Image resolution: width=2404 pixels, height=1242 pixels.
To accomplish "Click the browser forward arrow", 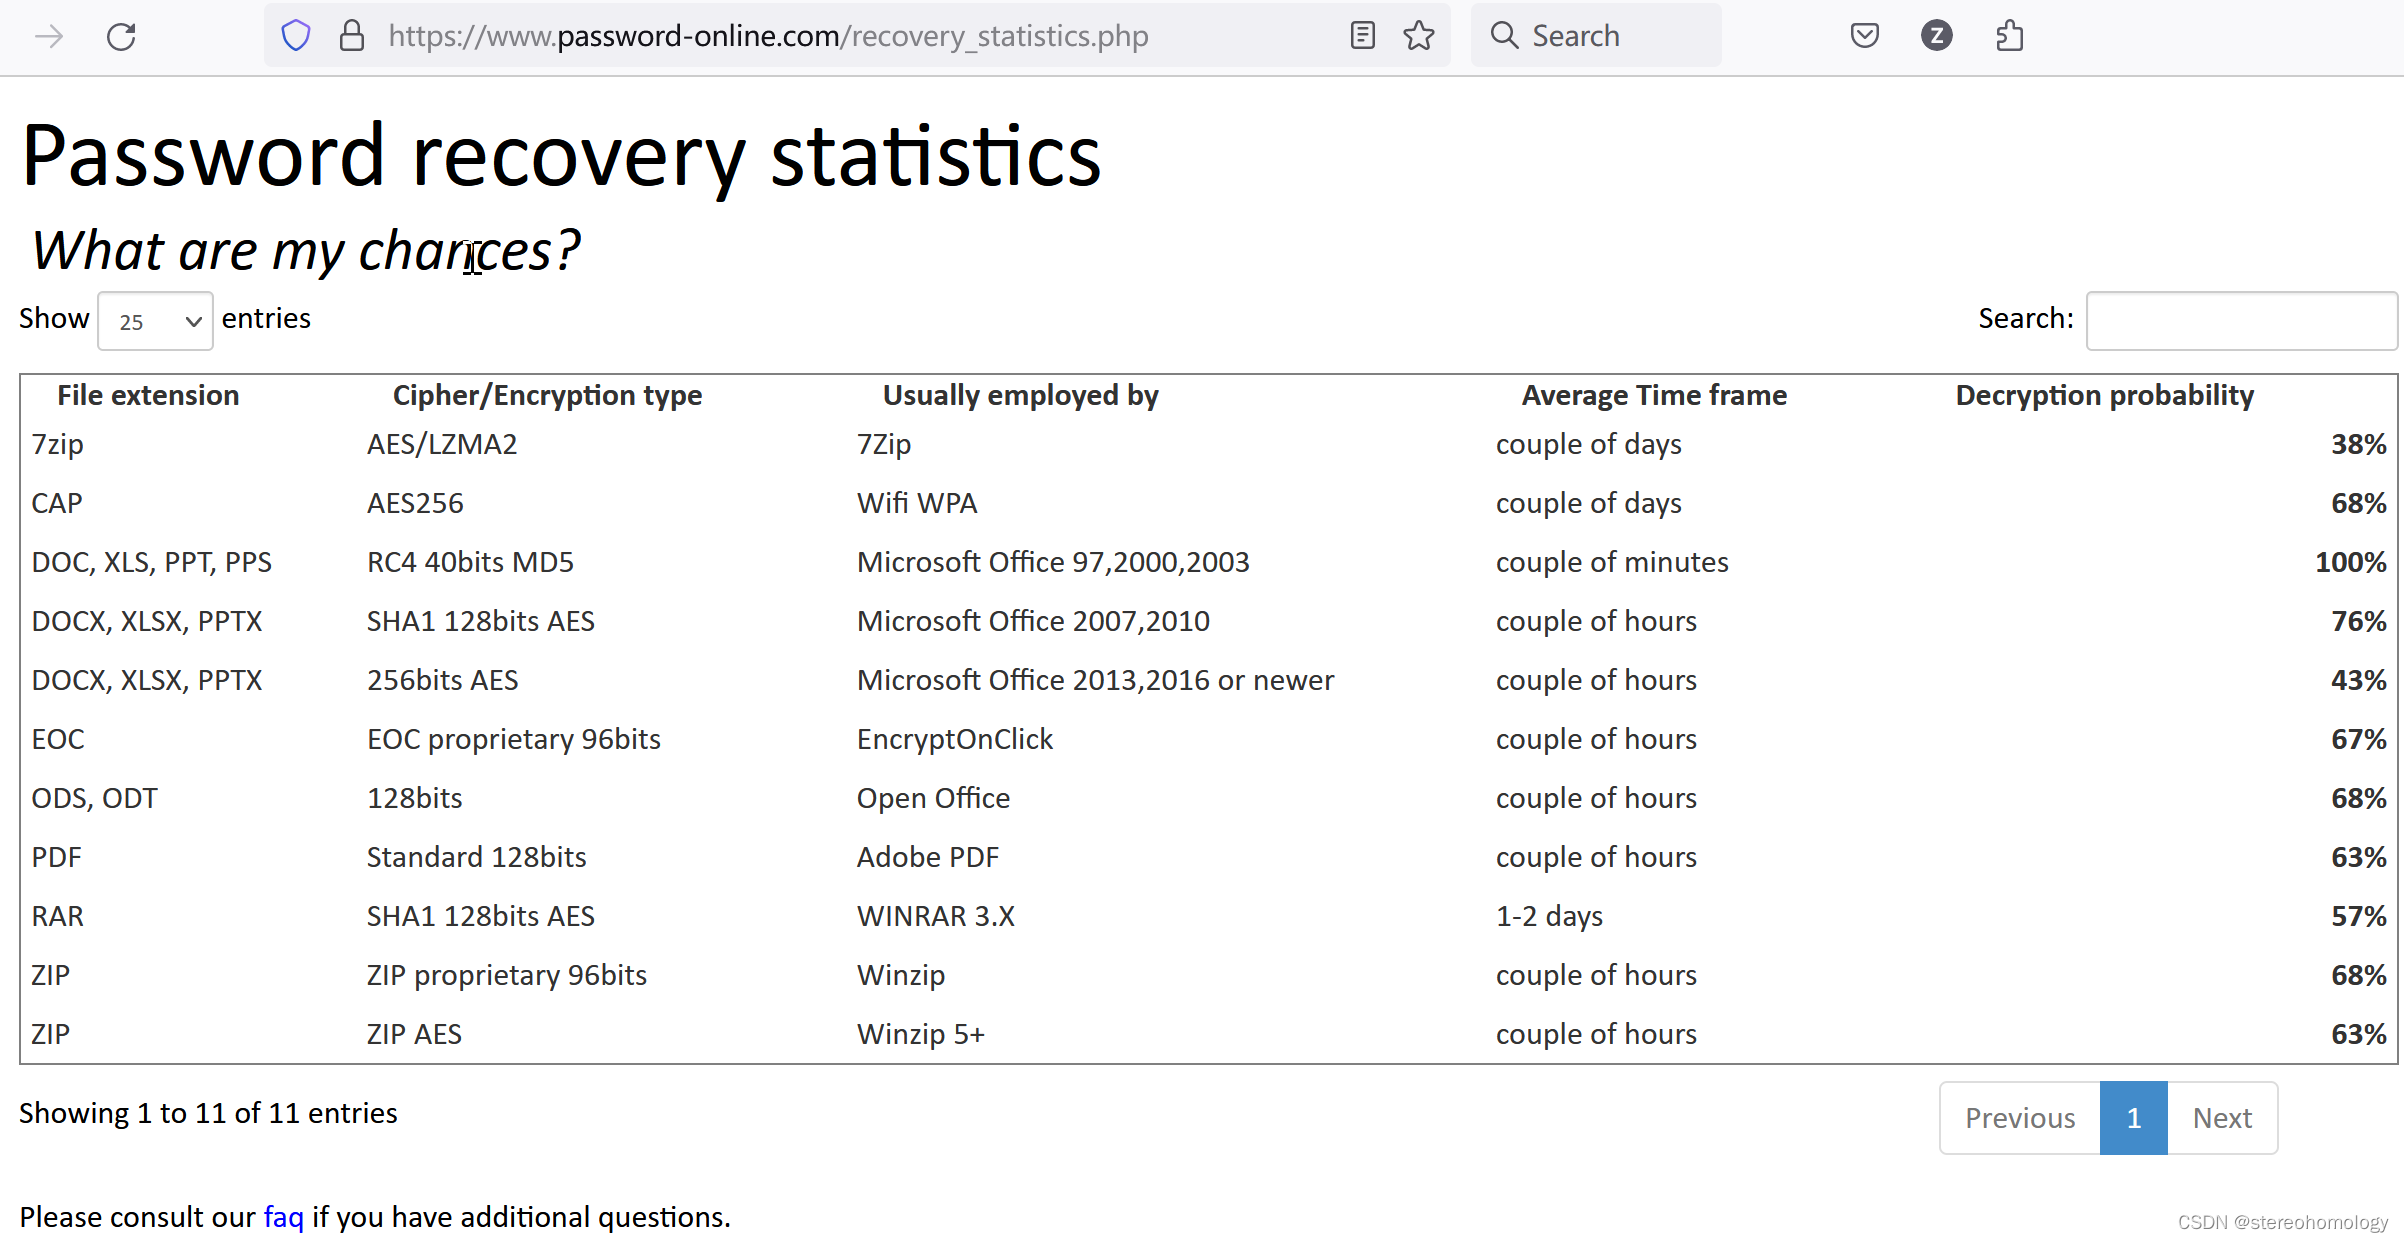I will pos(48,37).
